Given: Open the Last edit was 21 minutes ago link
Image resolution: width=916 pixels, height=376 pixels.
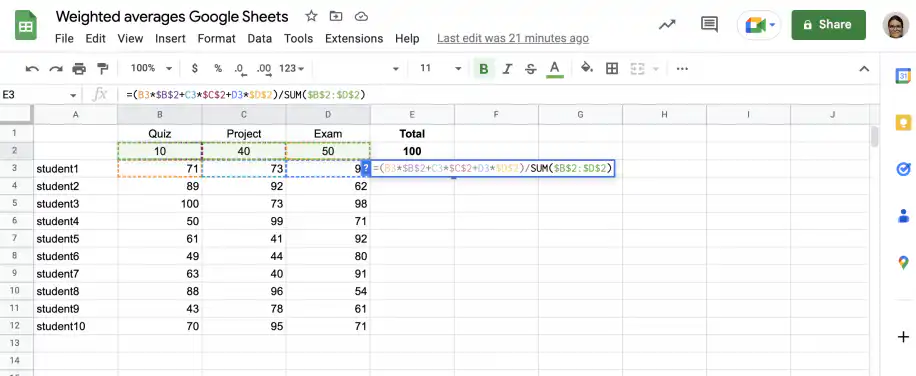Looking at the screenshot, I should pos(513,39).
